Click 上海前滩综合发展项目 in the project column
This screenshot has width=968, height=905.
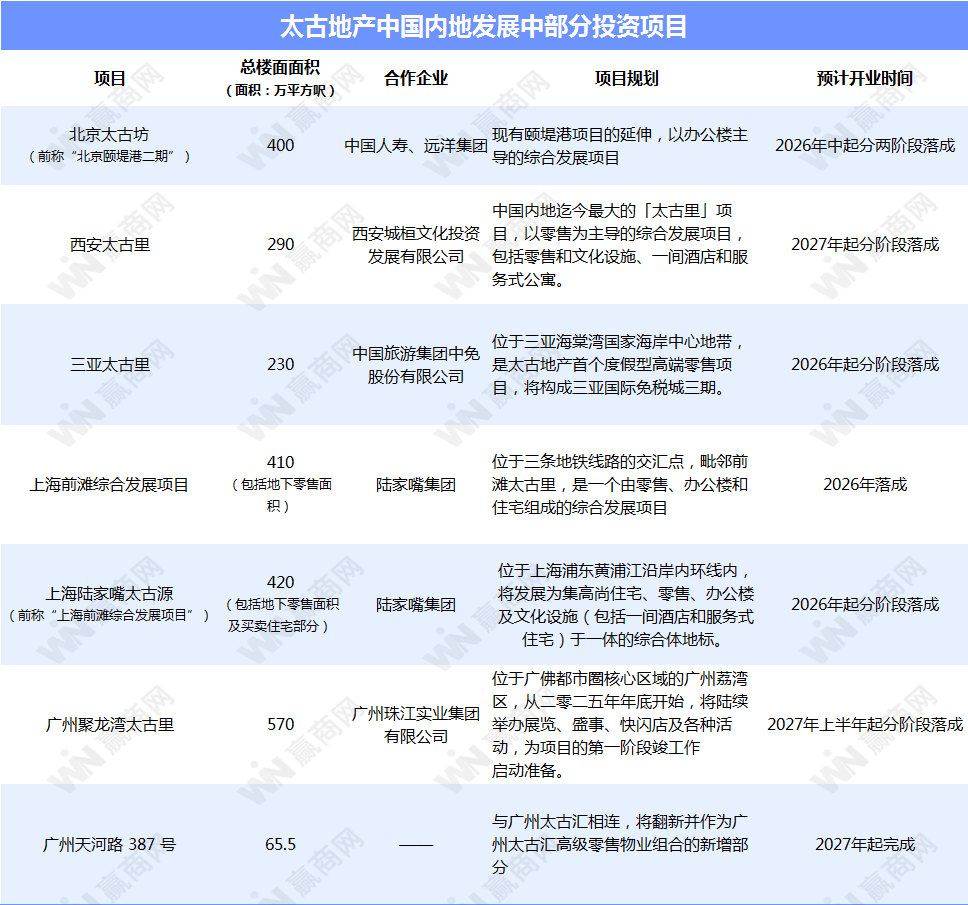111,484
